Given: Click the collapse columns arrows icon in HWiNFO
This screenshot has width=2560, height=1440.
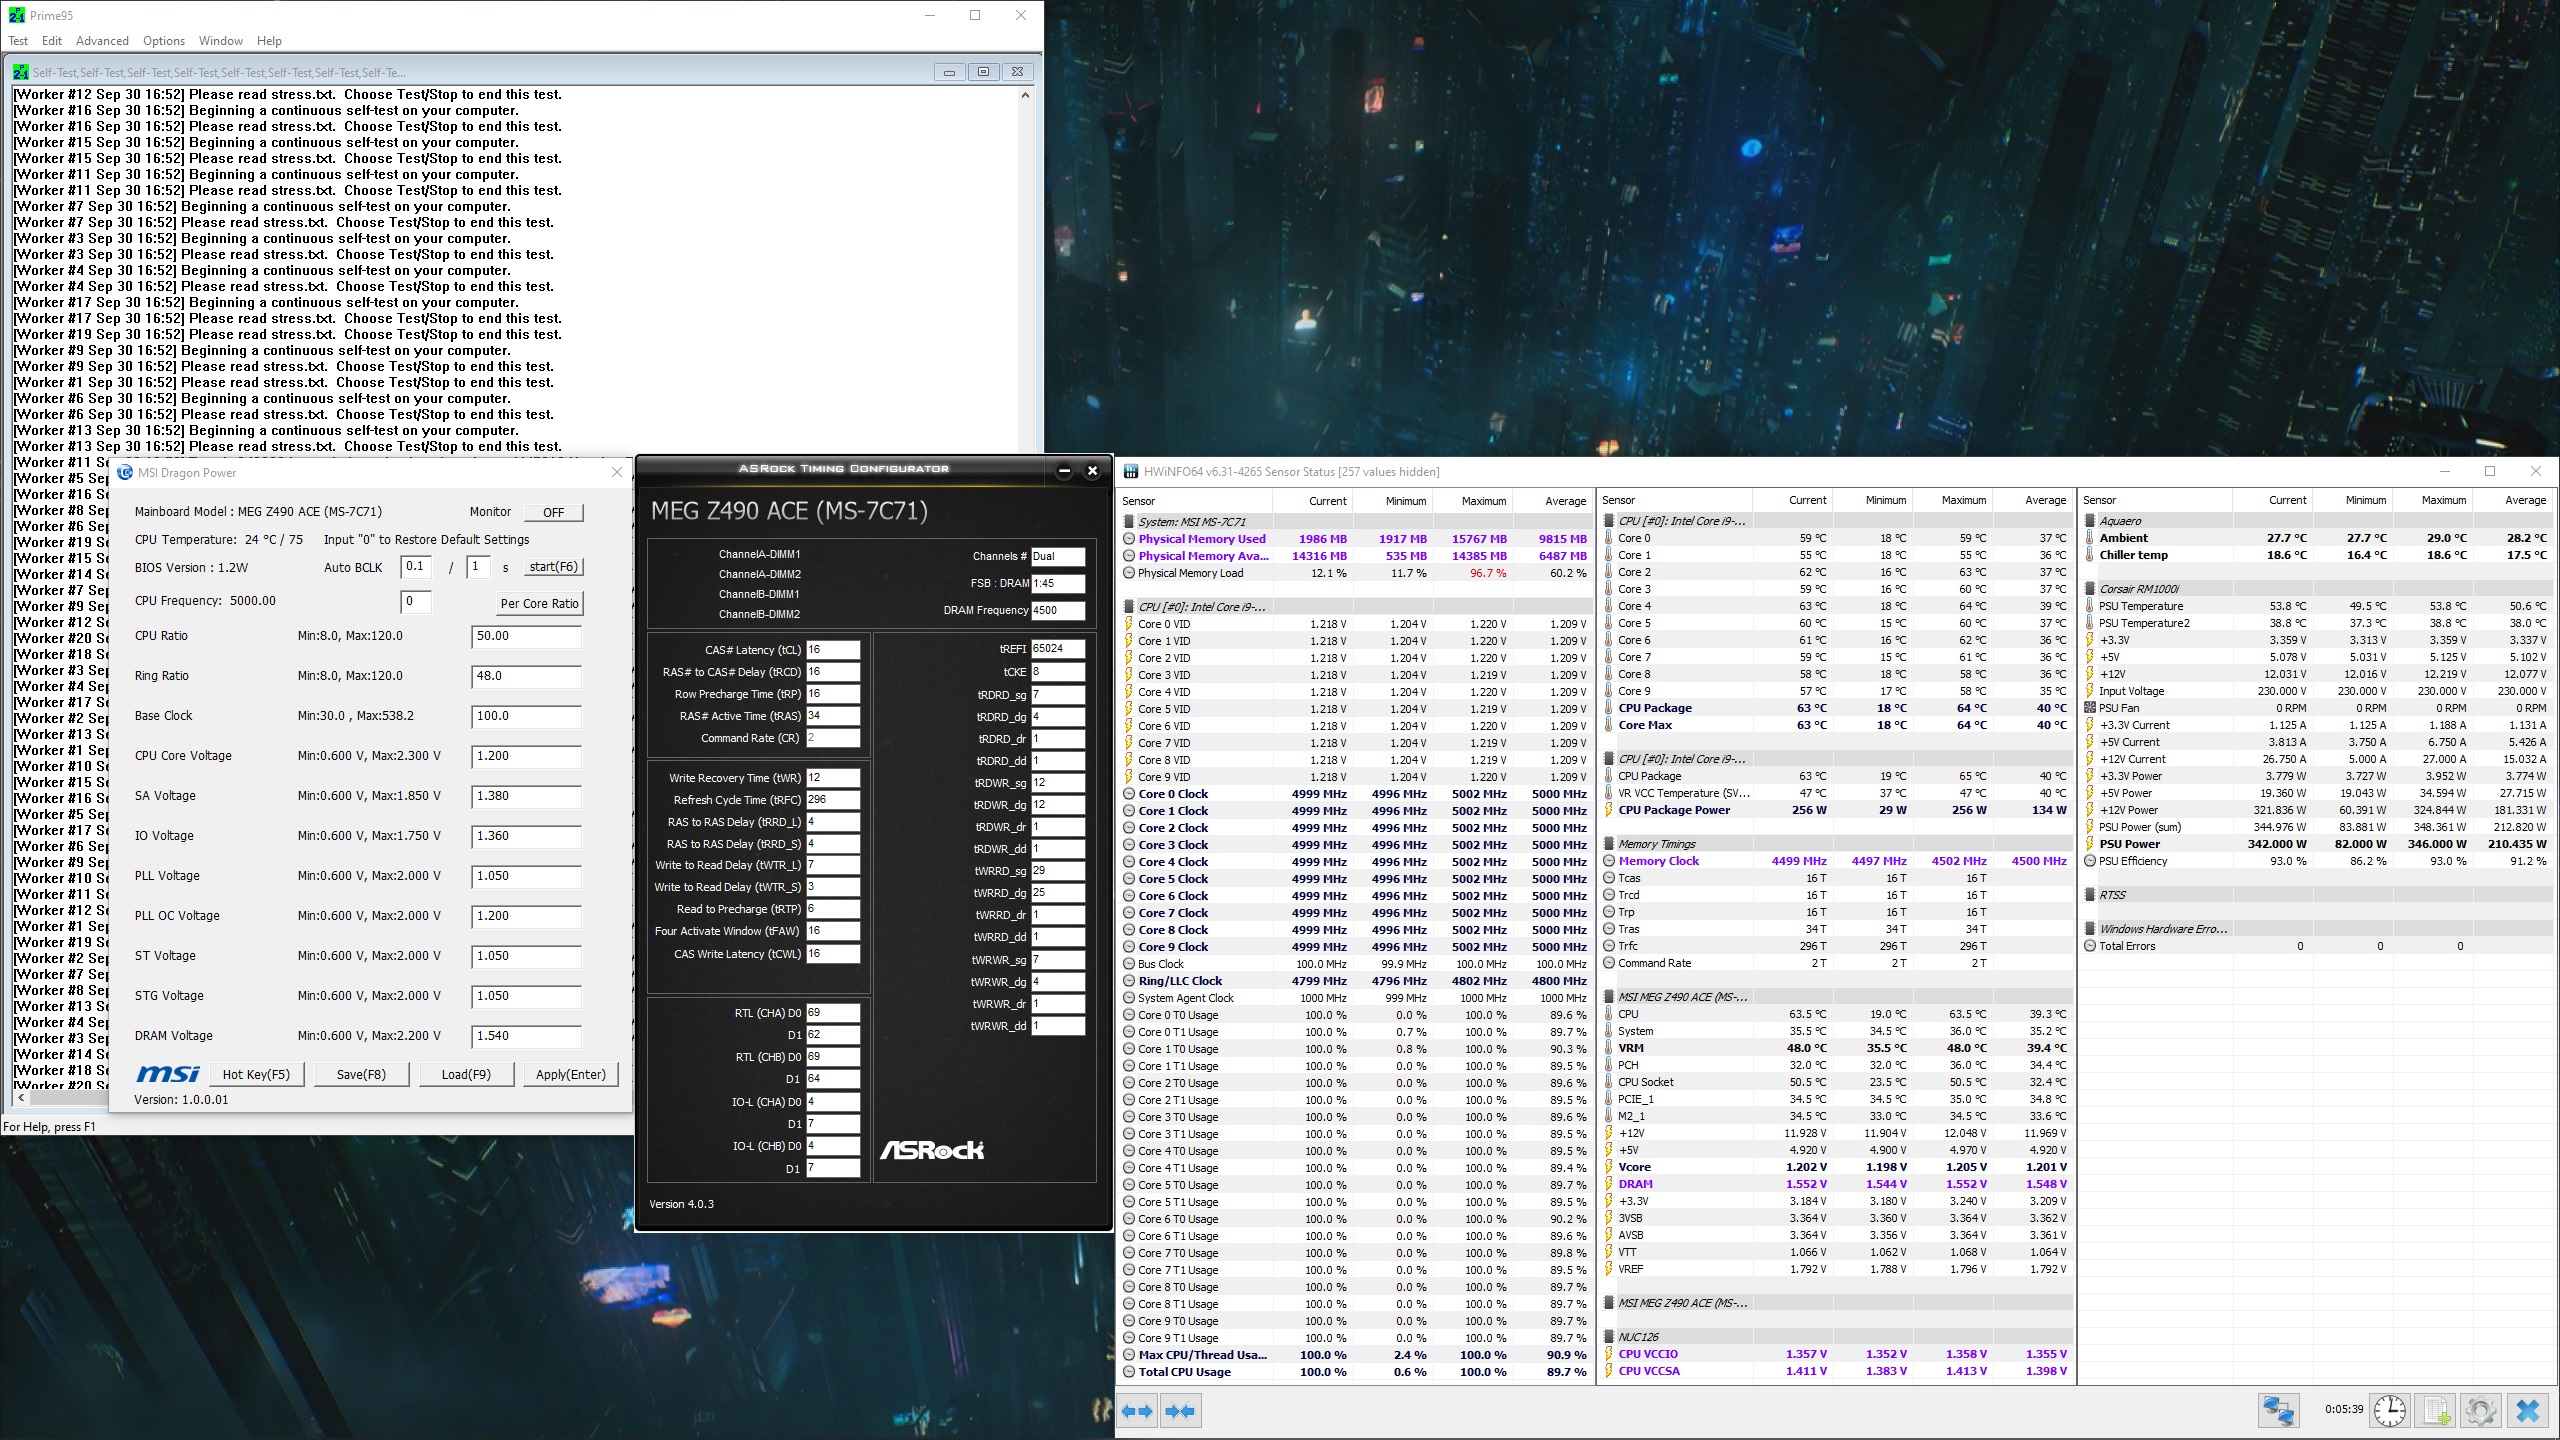Looking at the screenshot, I should (x=1180, y=1411).
